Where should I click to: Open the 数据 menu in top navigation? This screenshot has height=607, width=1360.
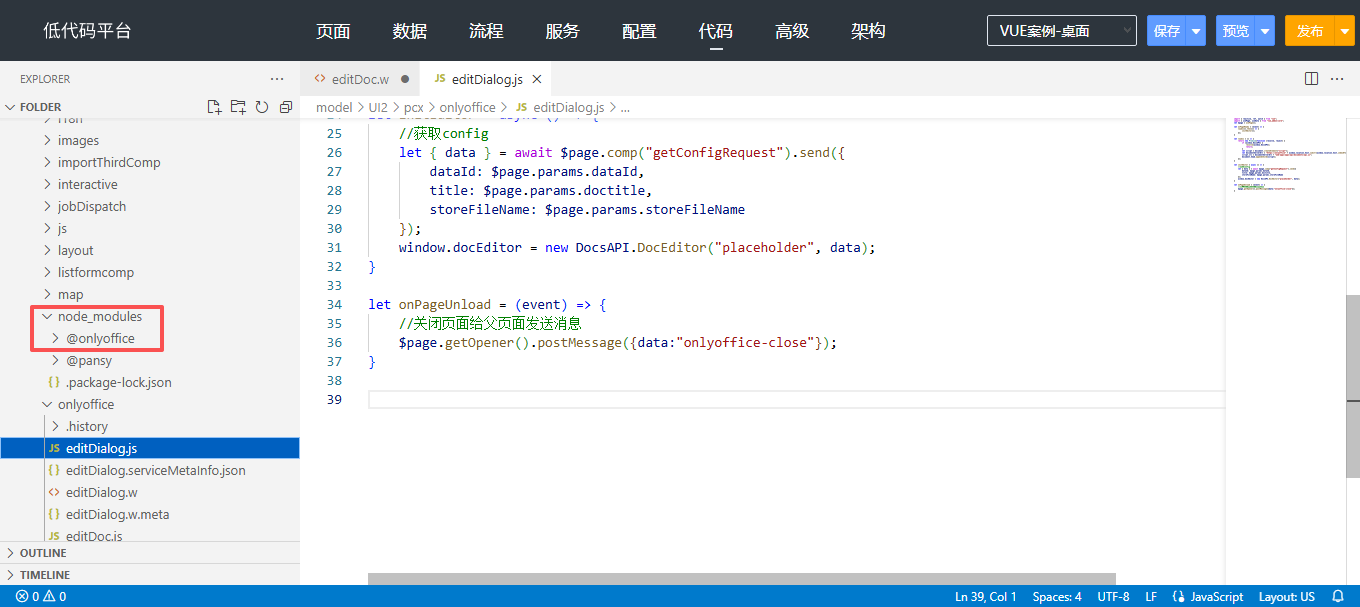pyautogui.click(x=410, y=31)
